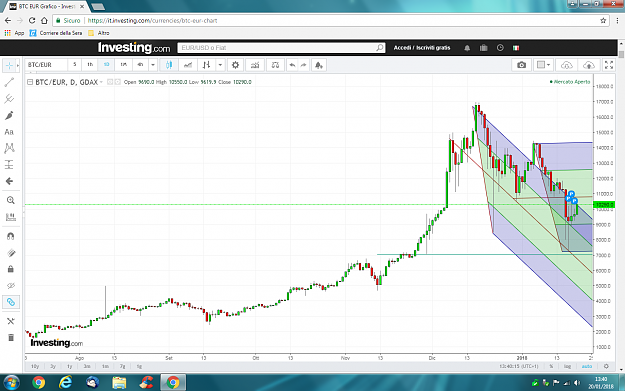Open the time interval dropdown
The image size is (625, 391).
point(153,65)
